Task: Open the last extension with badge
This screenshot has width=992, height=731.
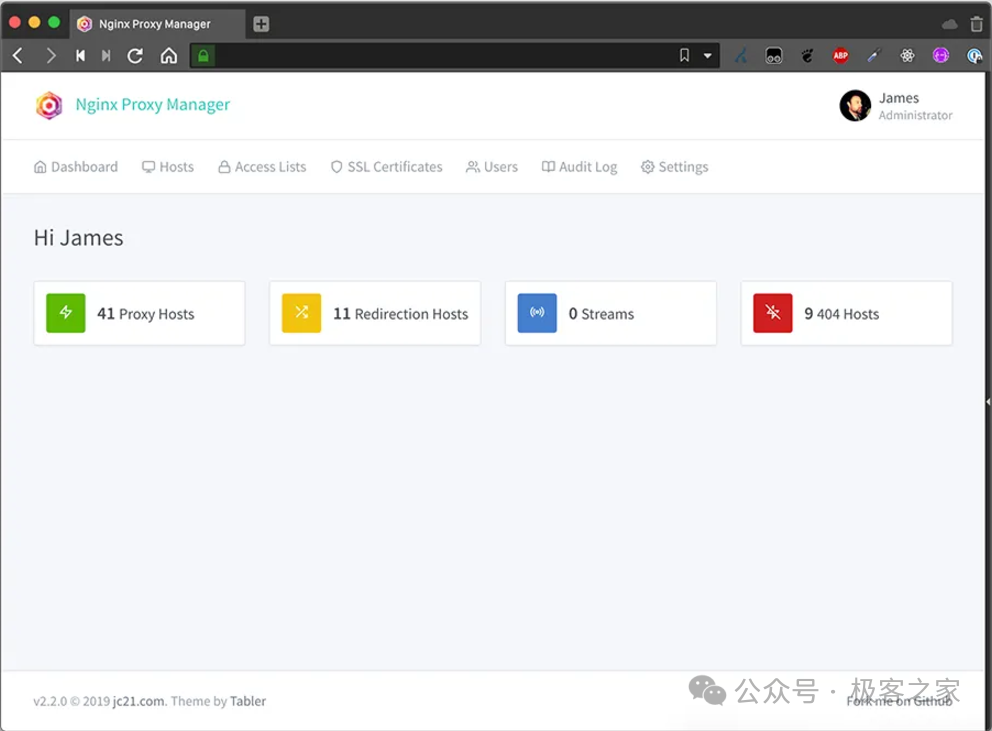Action: coord(974,56)
